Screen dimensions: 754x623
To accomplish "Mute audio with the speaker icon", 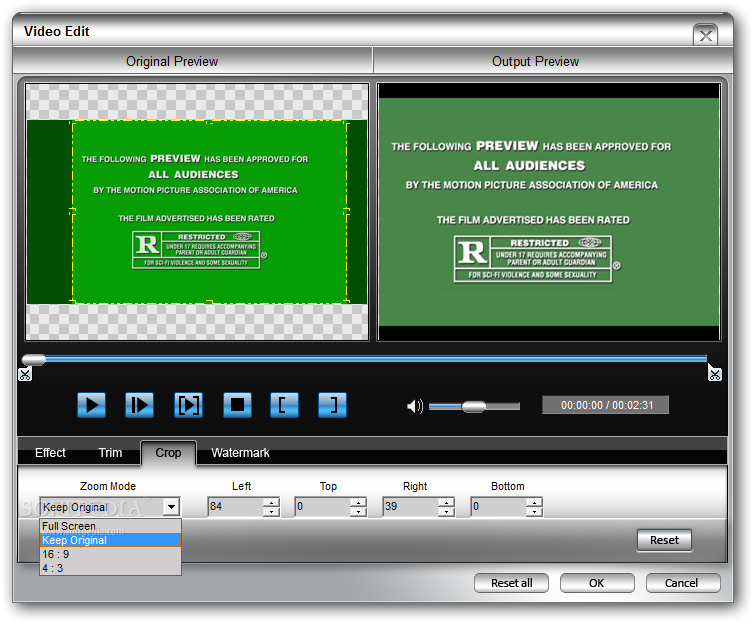I will coord(415,406).
